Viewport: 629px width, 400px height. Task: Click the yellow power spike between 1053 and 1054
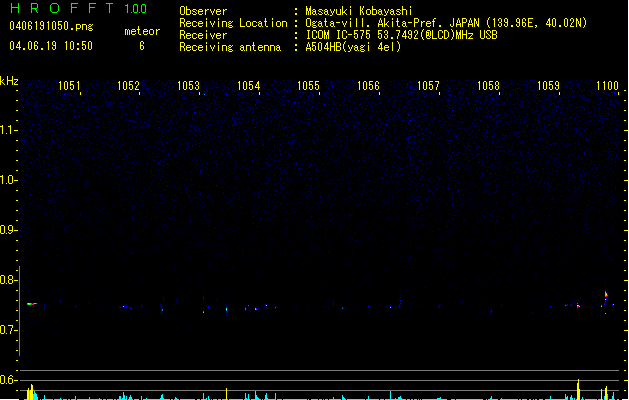click(x=227, y=394)
